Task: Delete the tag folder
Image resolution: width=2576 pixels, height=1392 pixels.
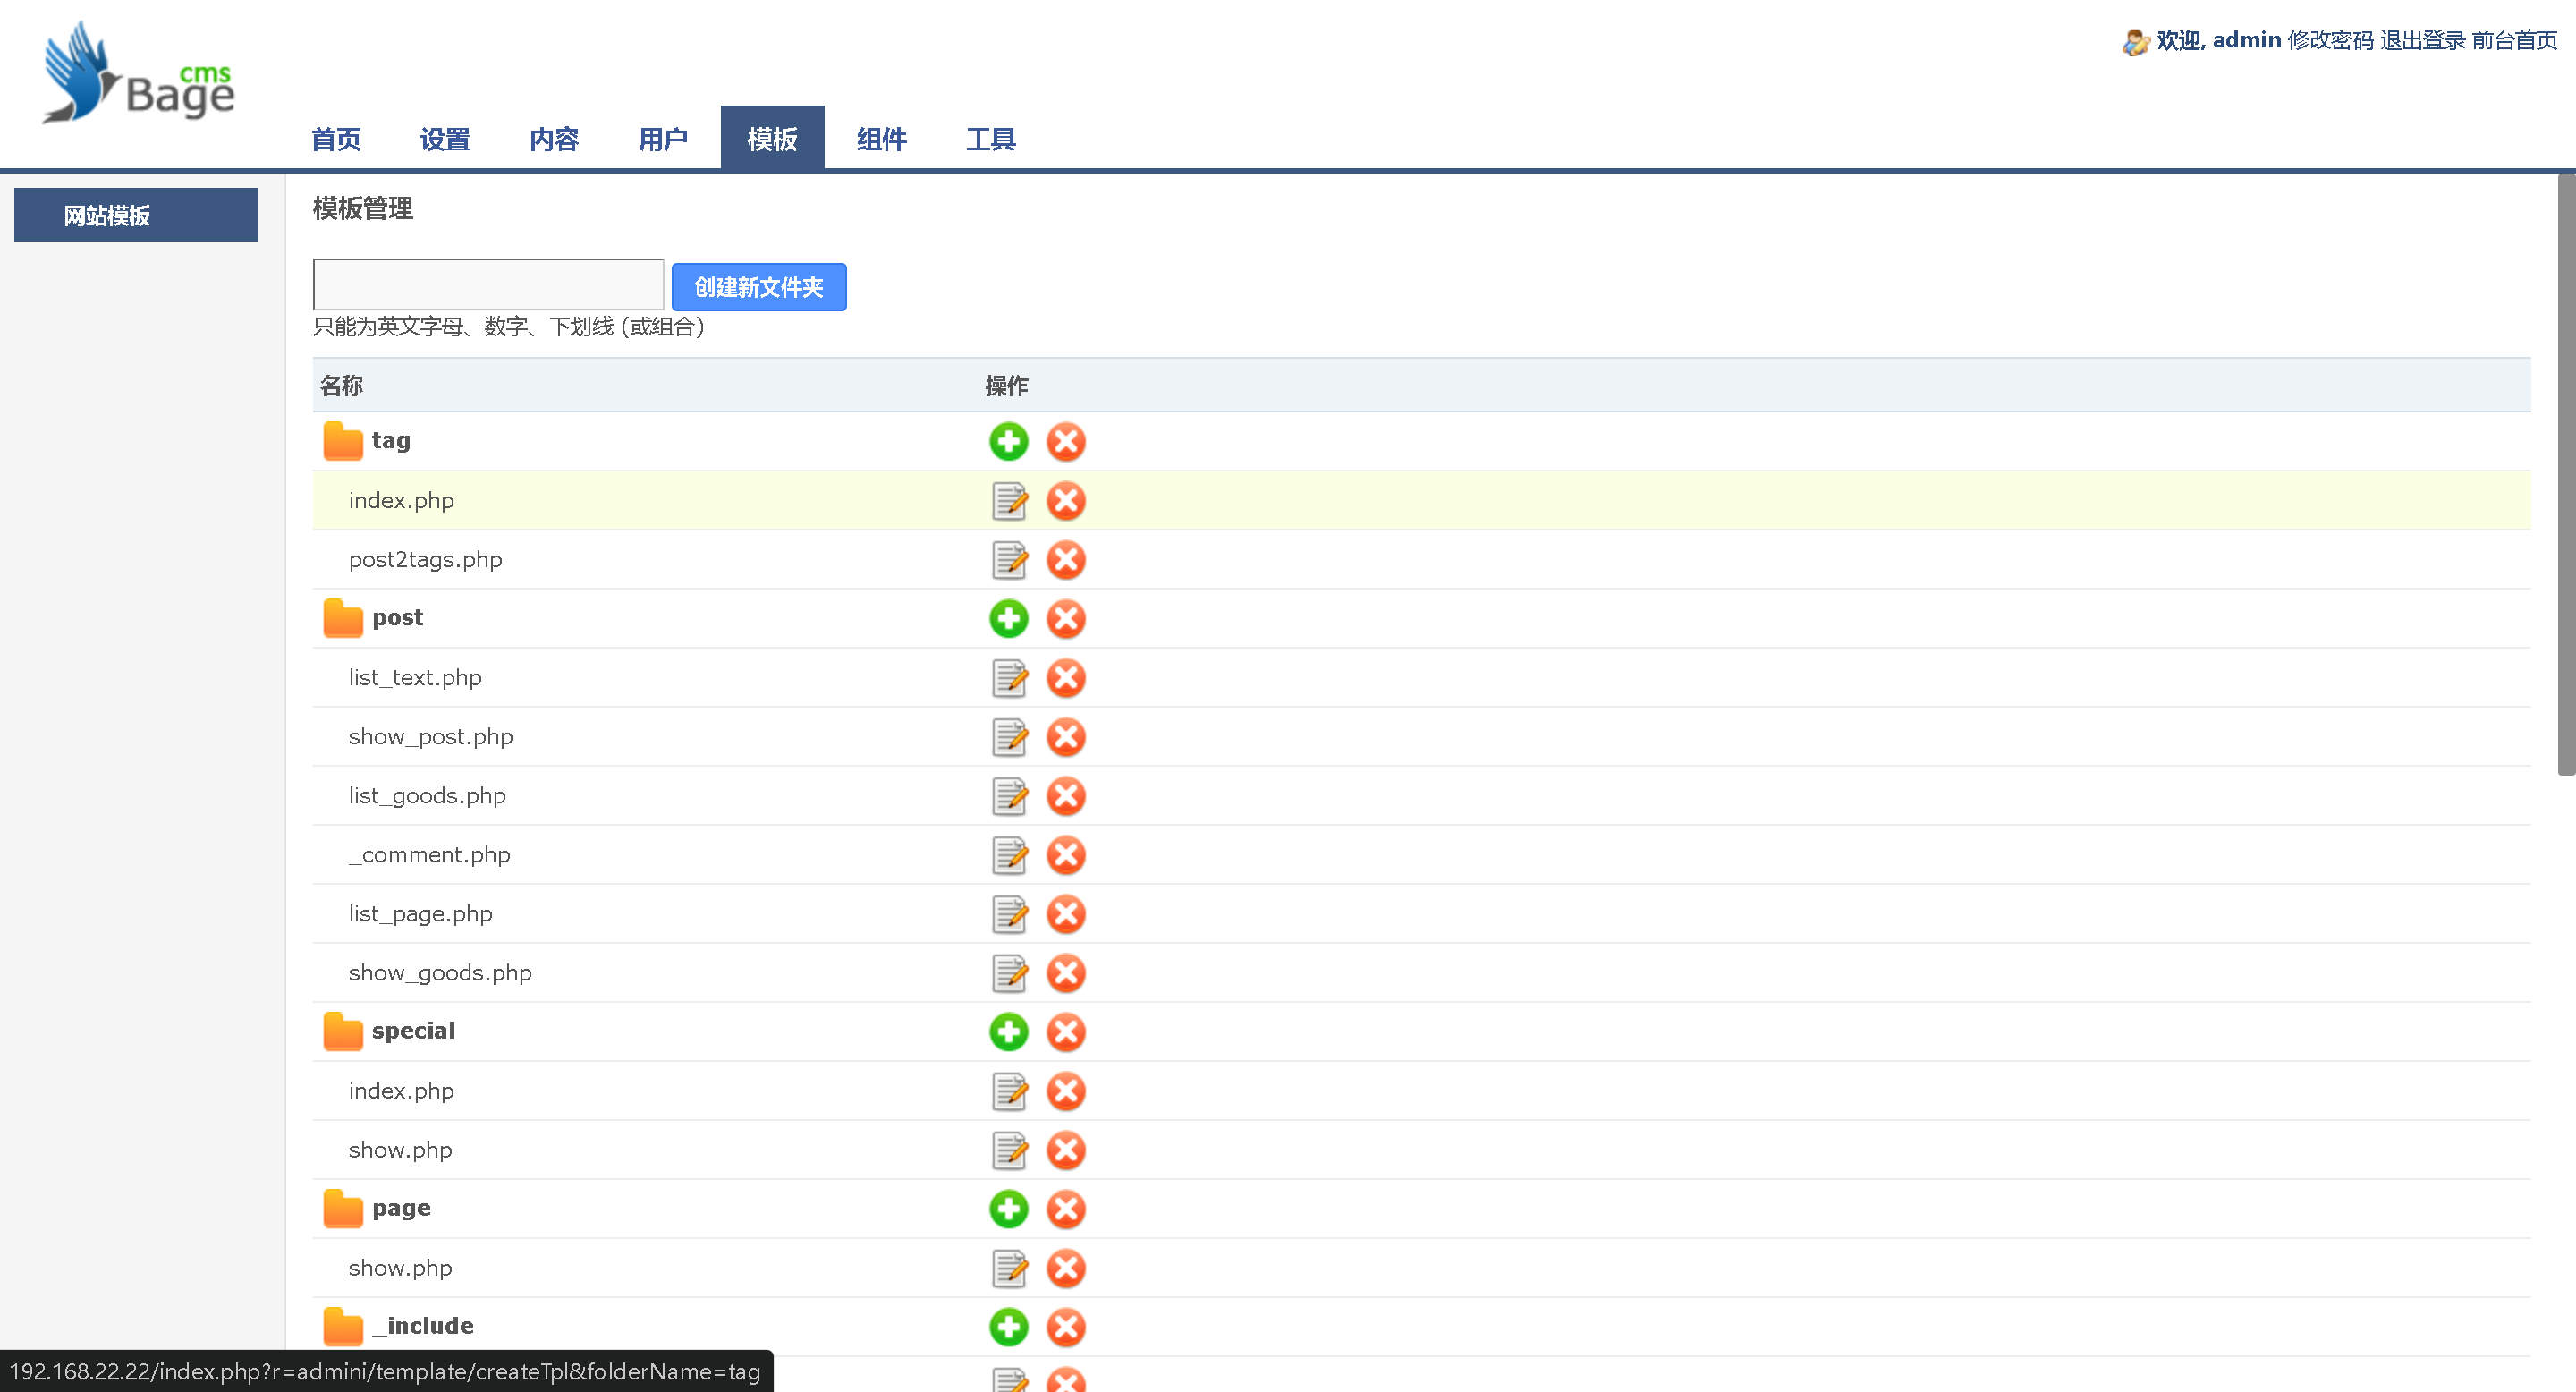Action: 1065,441
